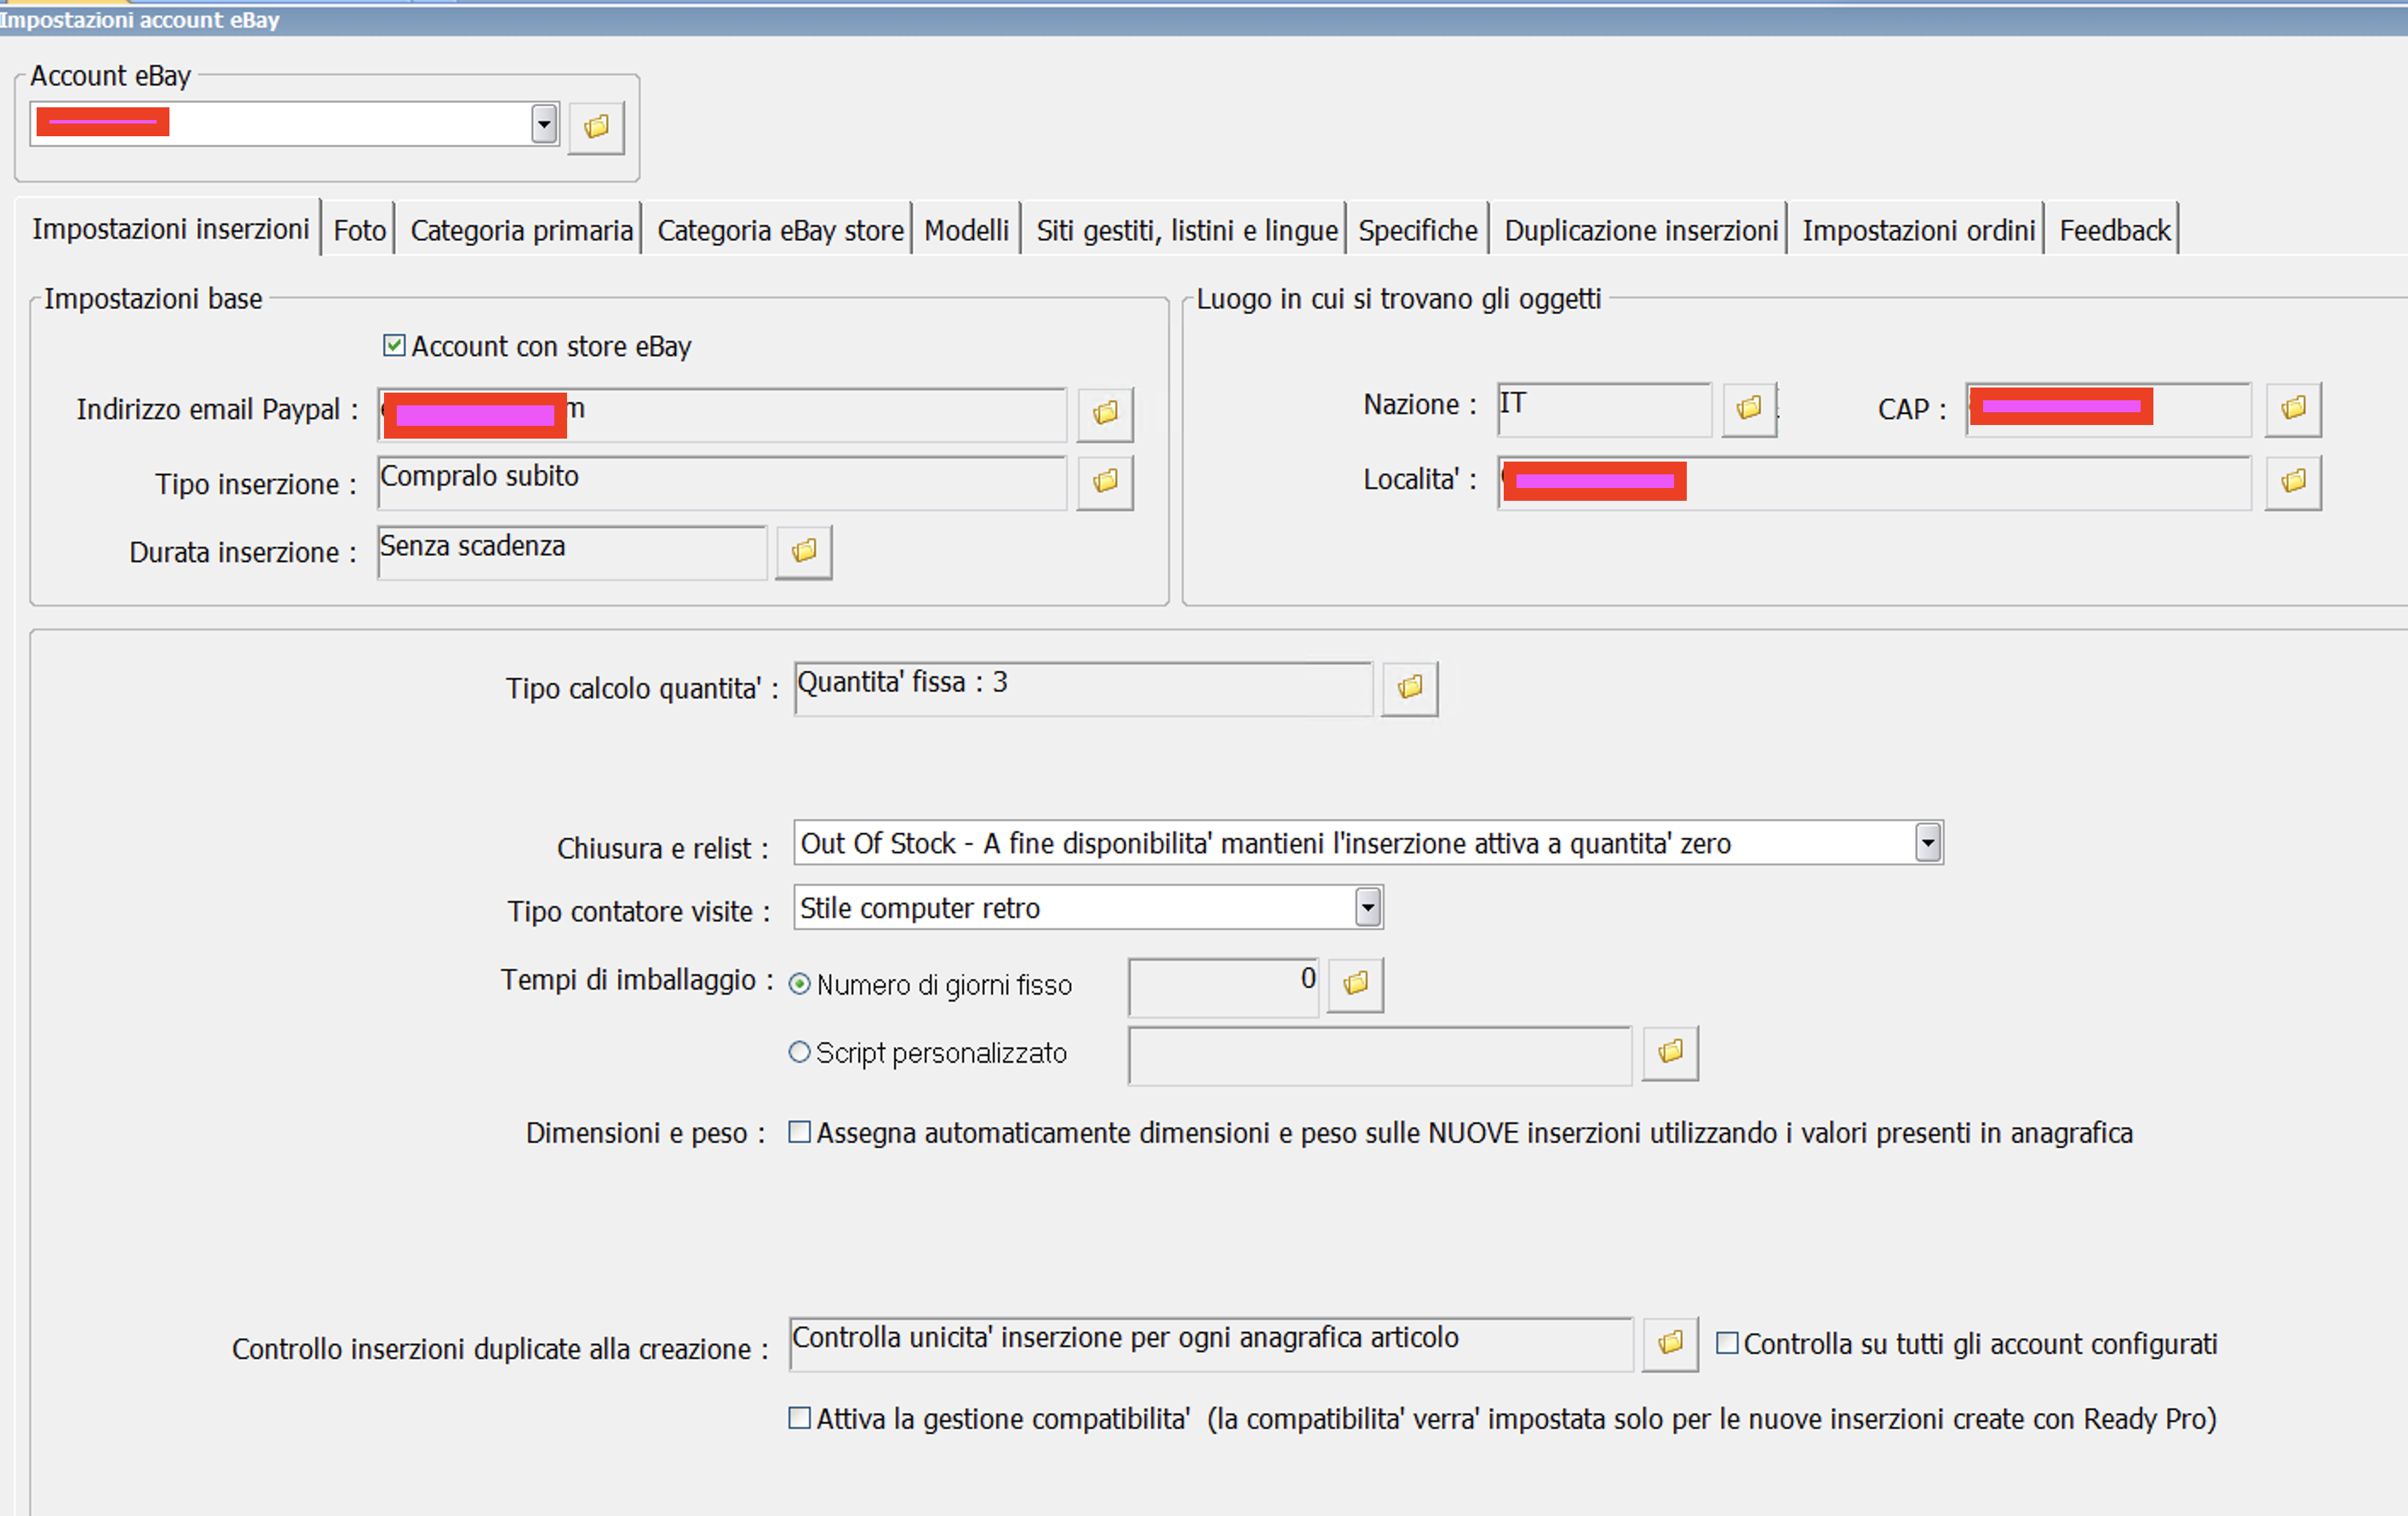Switch to Specifiche tab
Screen dimensions: 2408x1516
tap(1417, 231)
